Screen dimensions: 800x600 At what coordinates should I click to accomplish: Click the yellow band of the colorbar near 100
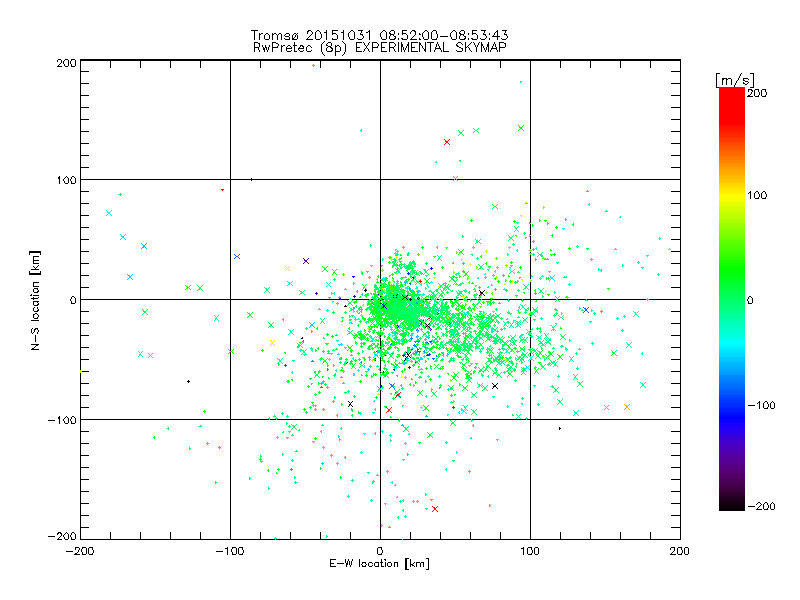pos(732,195)
